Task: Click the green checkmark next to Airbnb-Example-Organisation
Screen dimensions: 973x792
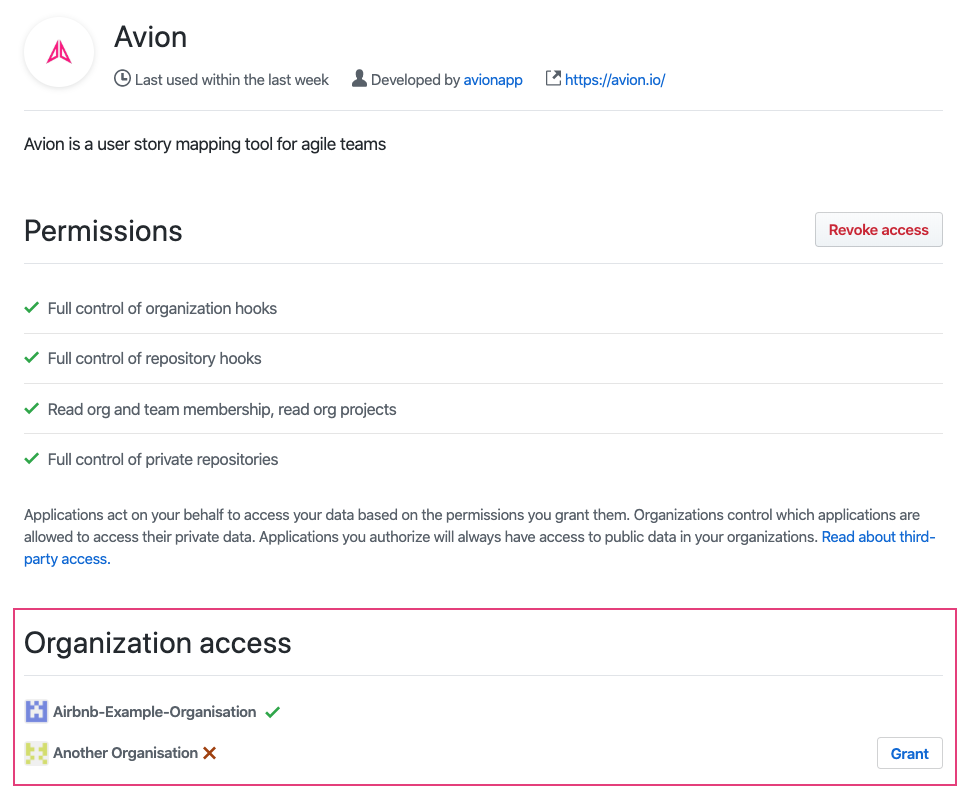Action: click(x=272, y=713)
